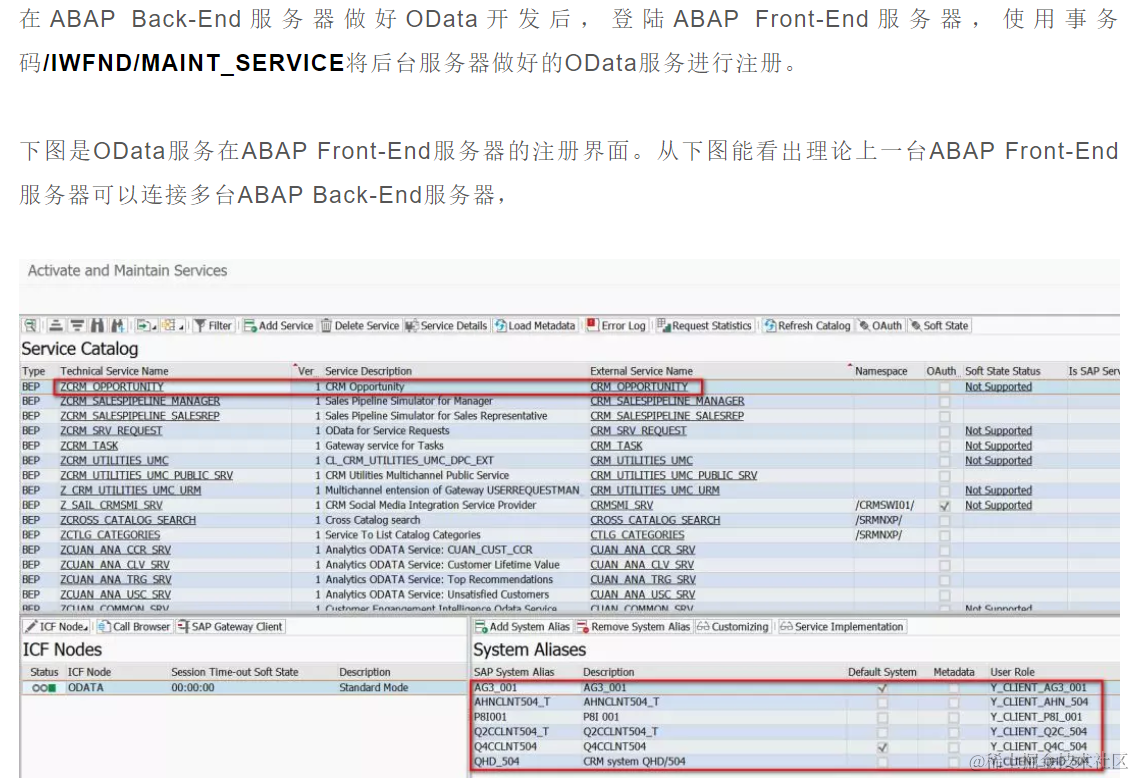This screenshot has height=778, width=1135.
Task: Open ZCRM_SRV_REQUEST technical service link
Action: point(111,431)
